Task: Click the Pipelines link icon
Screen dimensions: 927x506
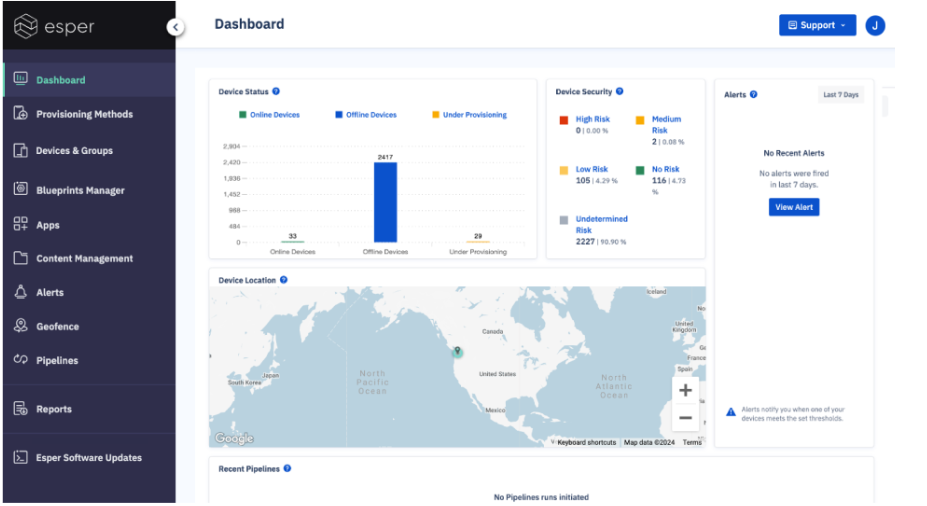Action: (21, 359)
